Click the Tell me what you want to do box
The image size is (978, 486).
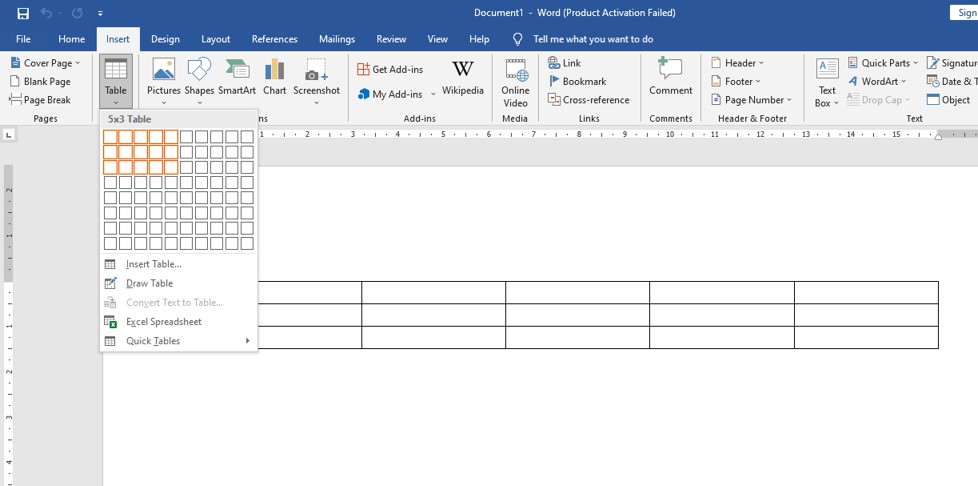[593, 39]
